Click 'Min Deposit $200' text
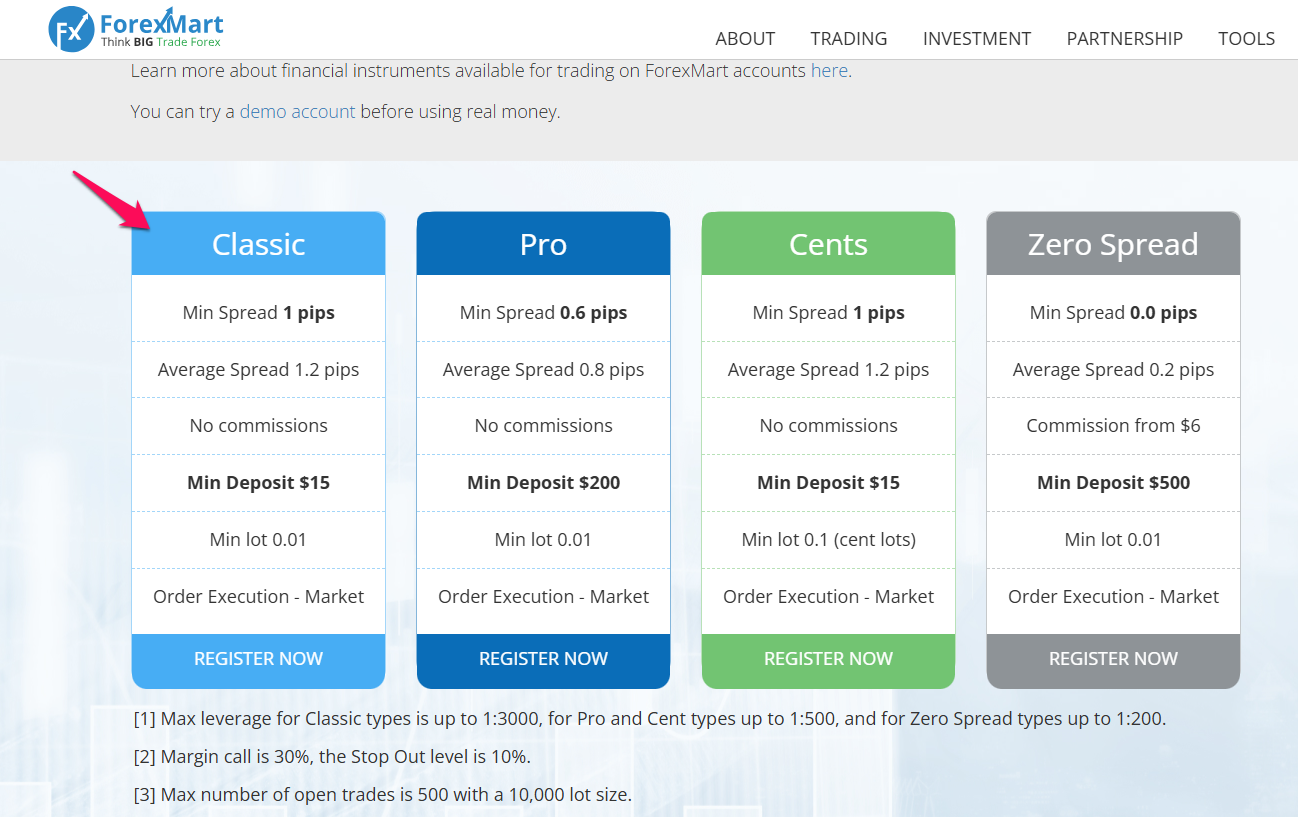The width and height of the screenshot is (1298, 817). click(543, 483)
